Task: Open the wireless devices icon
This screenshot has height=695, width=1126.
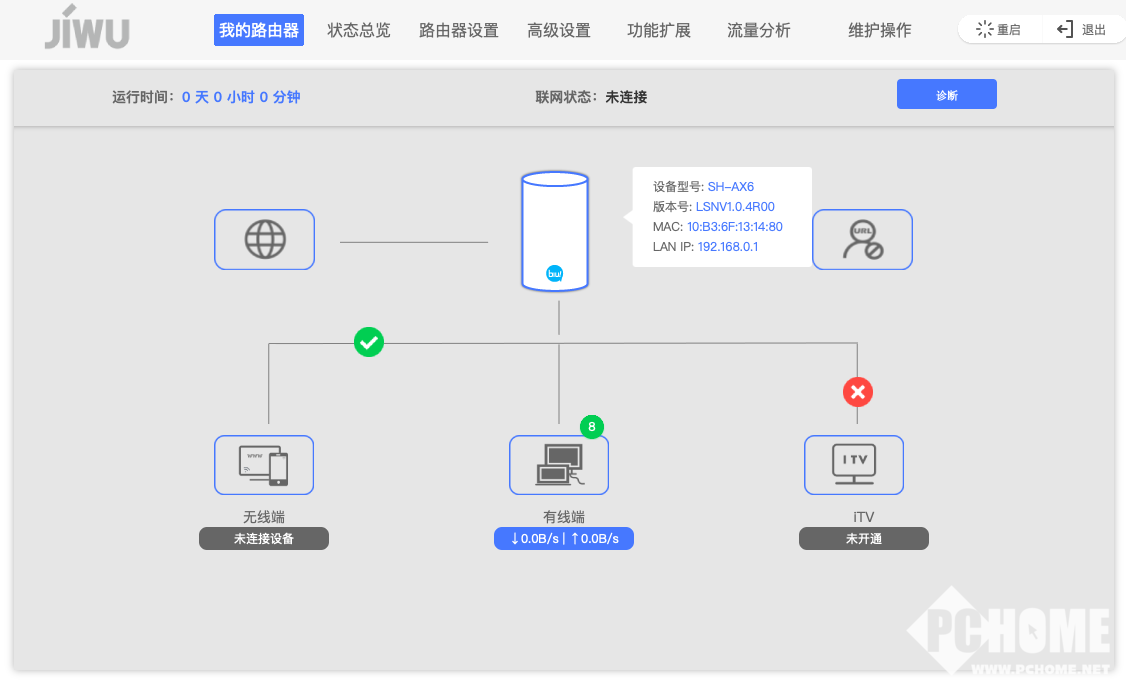Action: pyautogui.click(x=264, y=465)
